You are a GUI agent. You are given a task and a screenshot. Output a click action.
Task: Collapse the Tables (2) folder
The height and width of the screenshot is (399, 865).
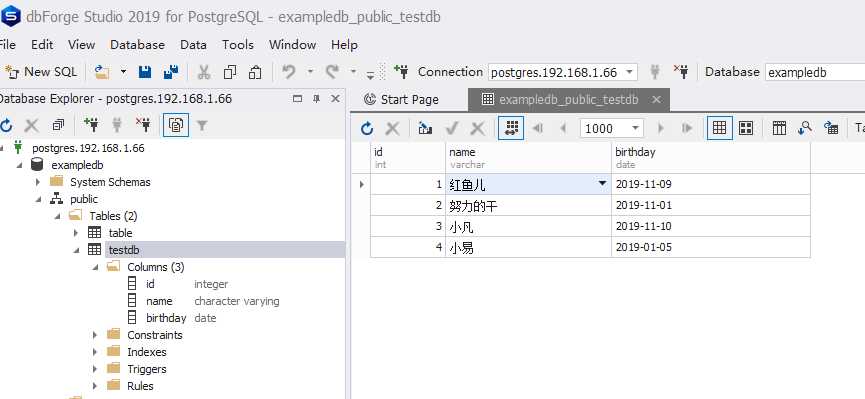[57, 216]
